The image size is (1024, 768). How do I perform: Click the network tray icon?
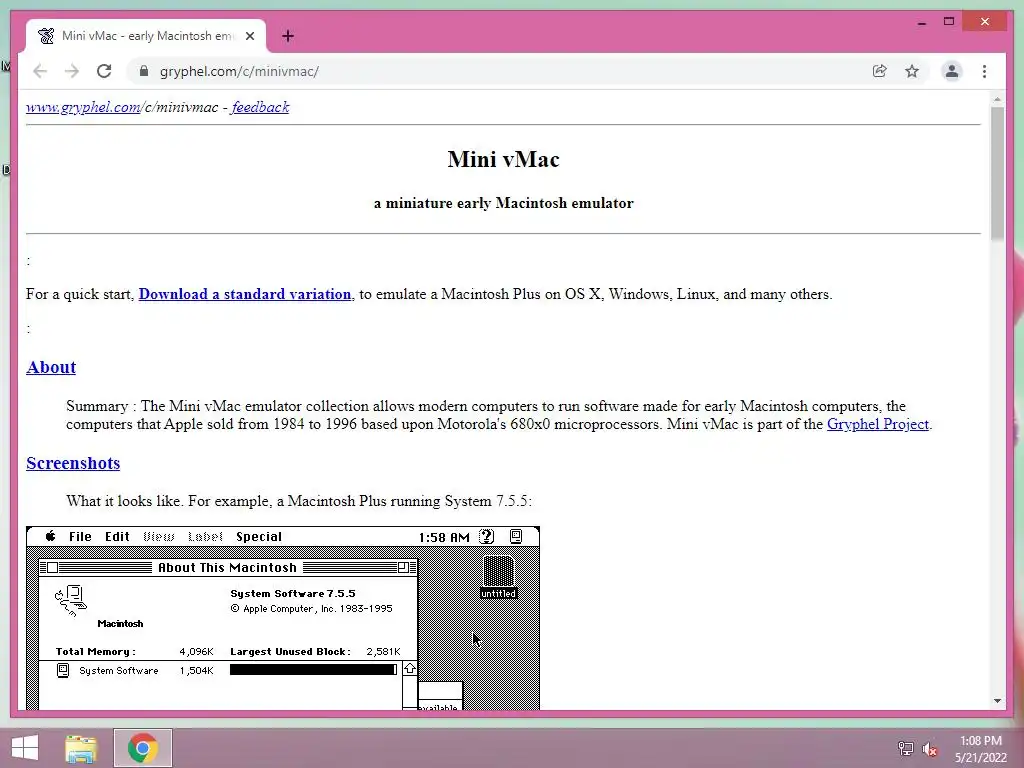pos(905,748)
